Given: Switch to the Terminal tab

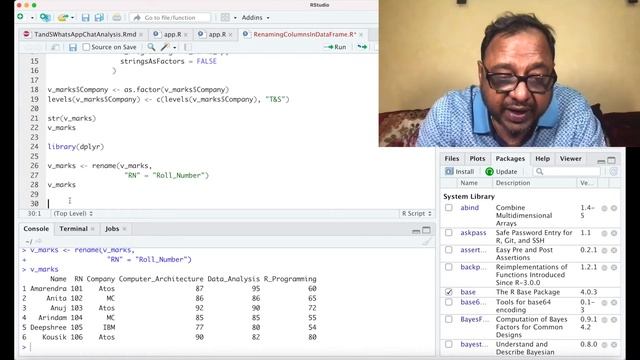Looking at the screenshot, I should [73, 229].
